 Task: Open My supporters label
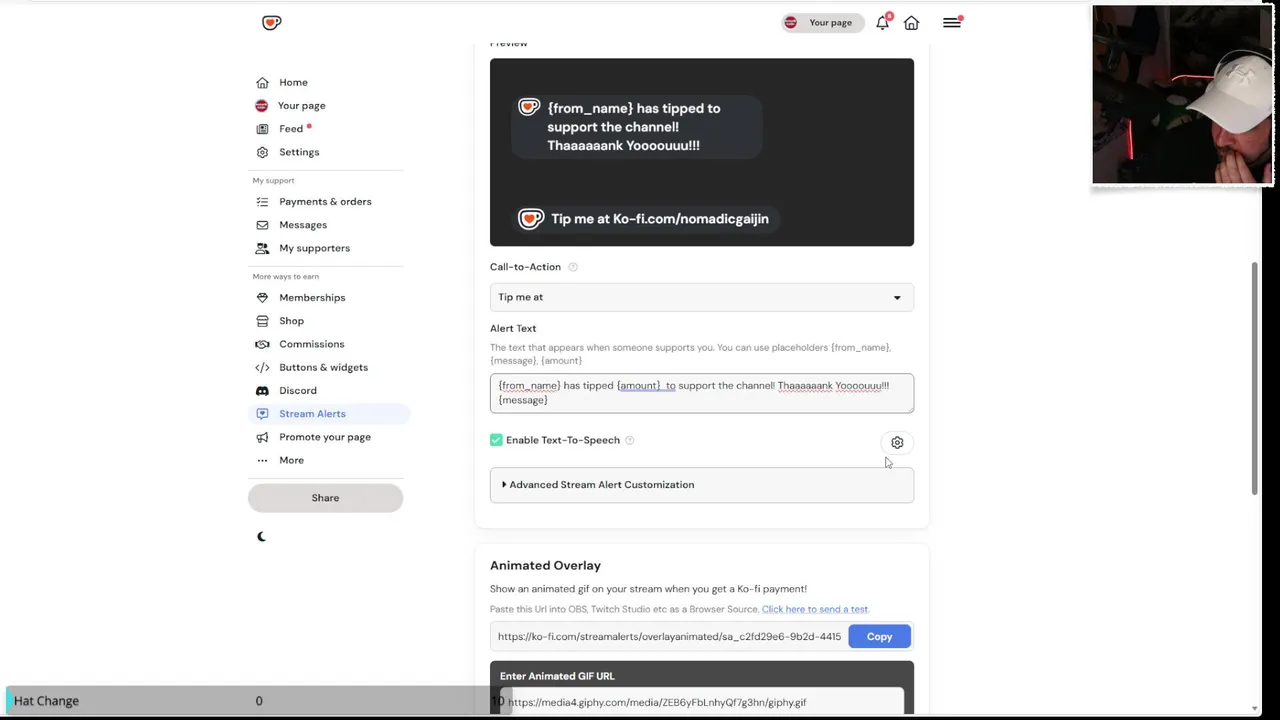tap(314, 248)
